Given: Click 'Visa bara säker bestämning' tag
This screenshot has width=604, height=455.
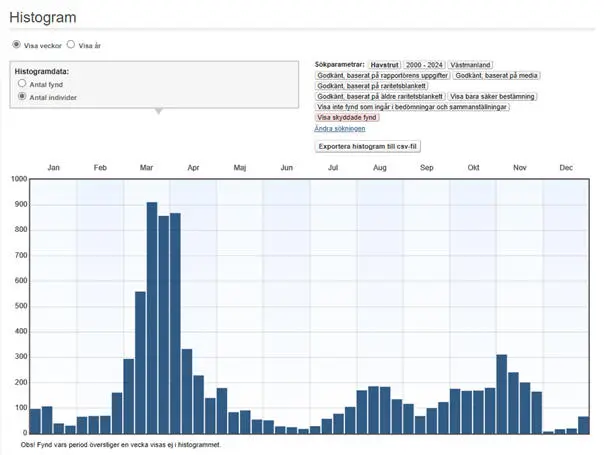Looking at the screenshot, I should click(x=493, y=97).
